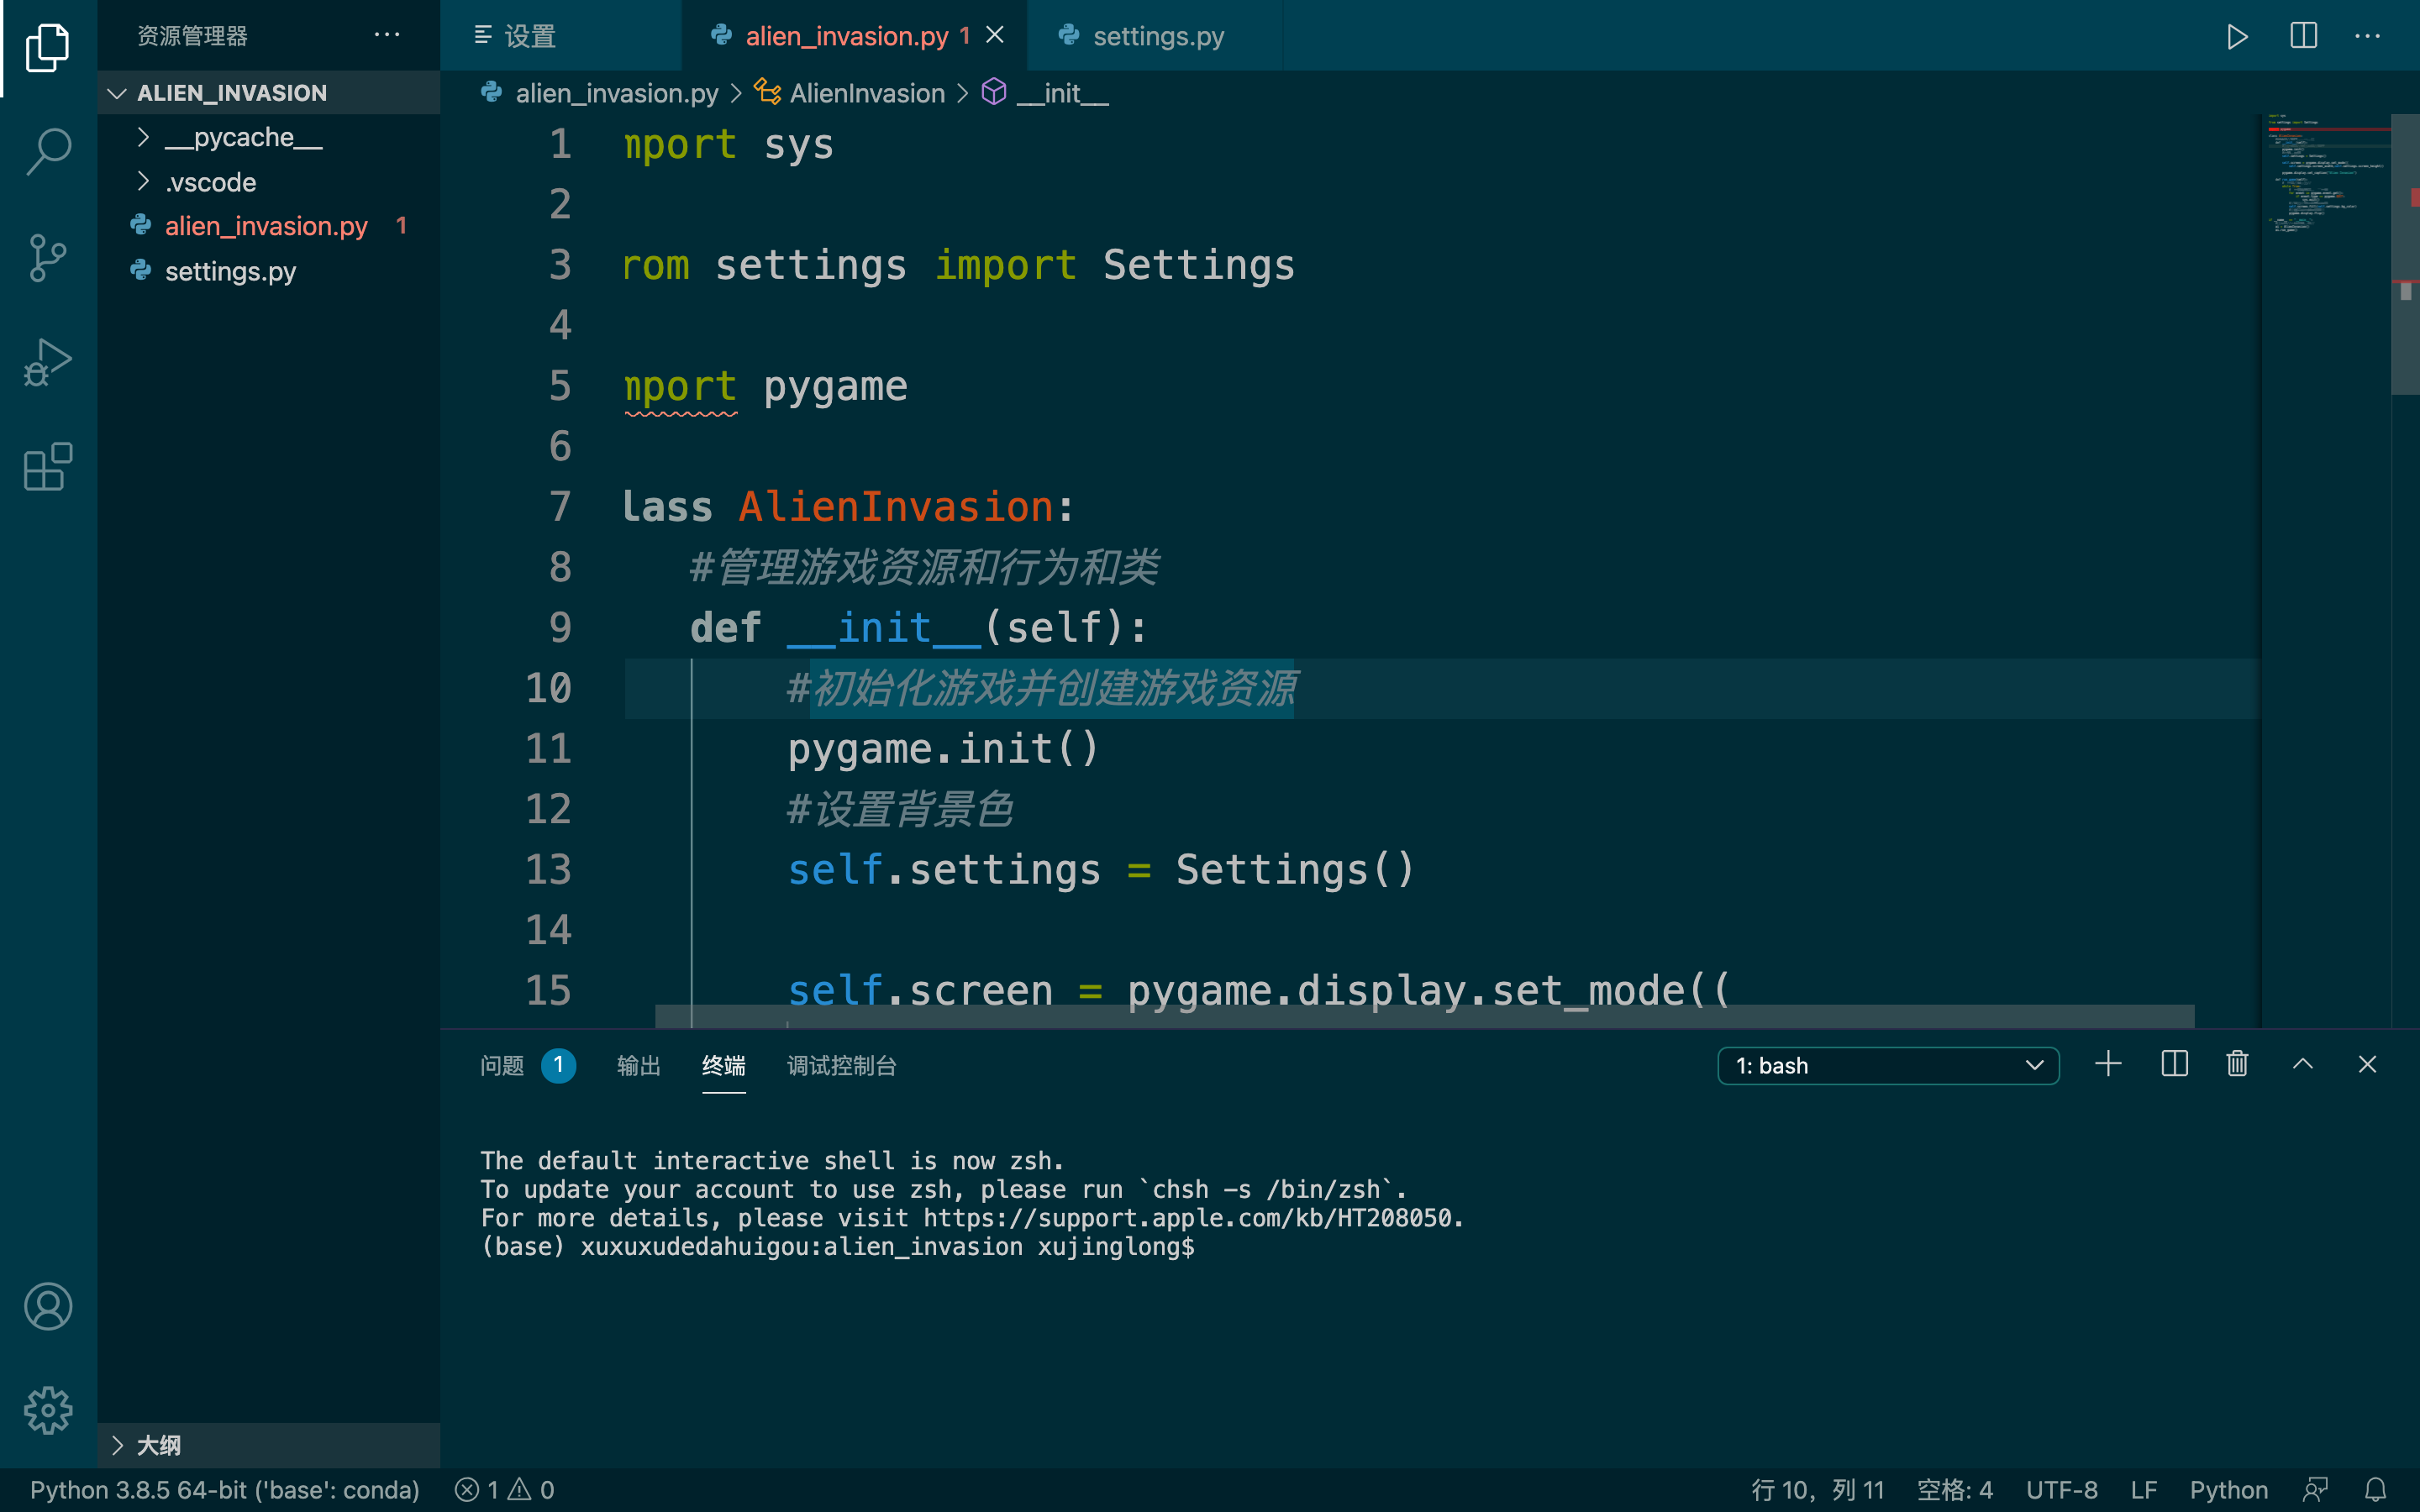Open the Search view in activity bar
Viewport: 2420px width, 1512px height.
tap(48, 152)
